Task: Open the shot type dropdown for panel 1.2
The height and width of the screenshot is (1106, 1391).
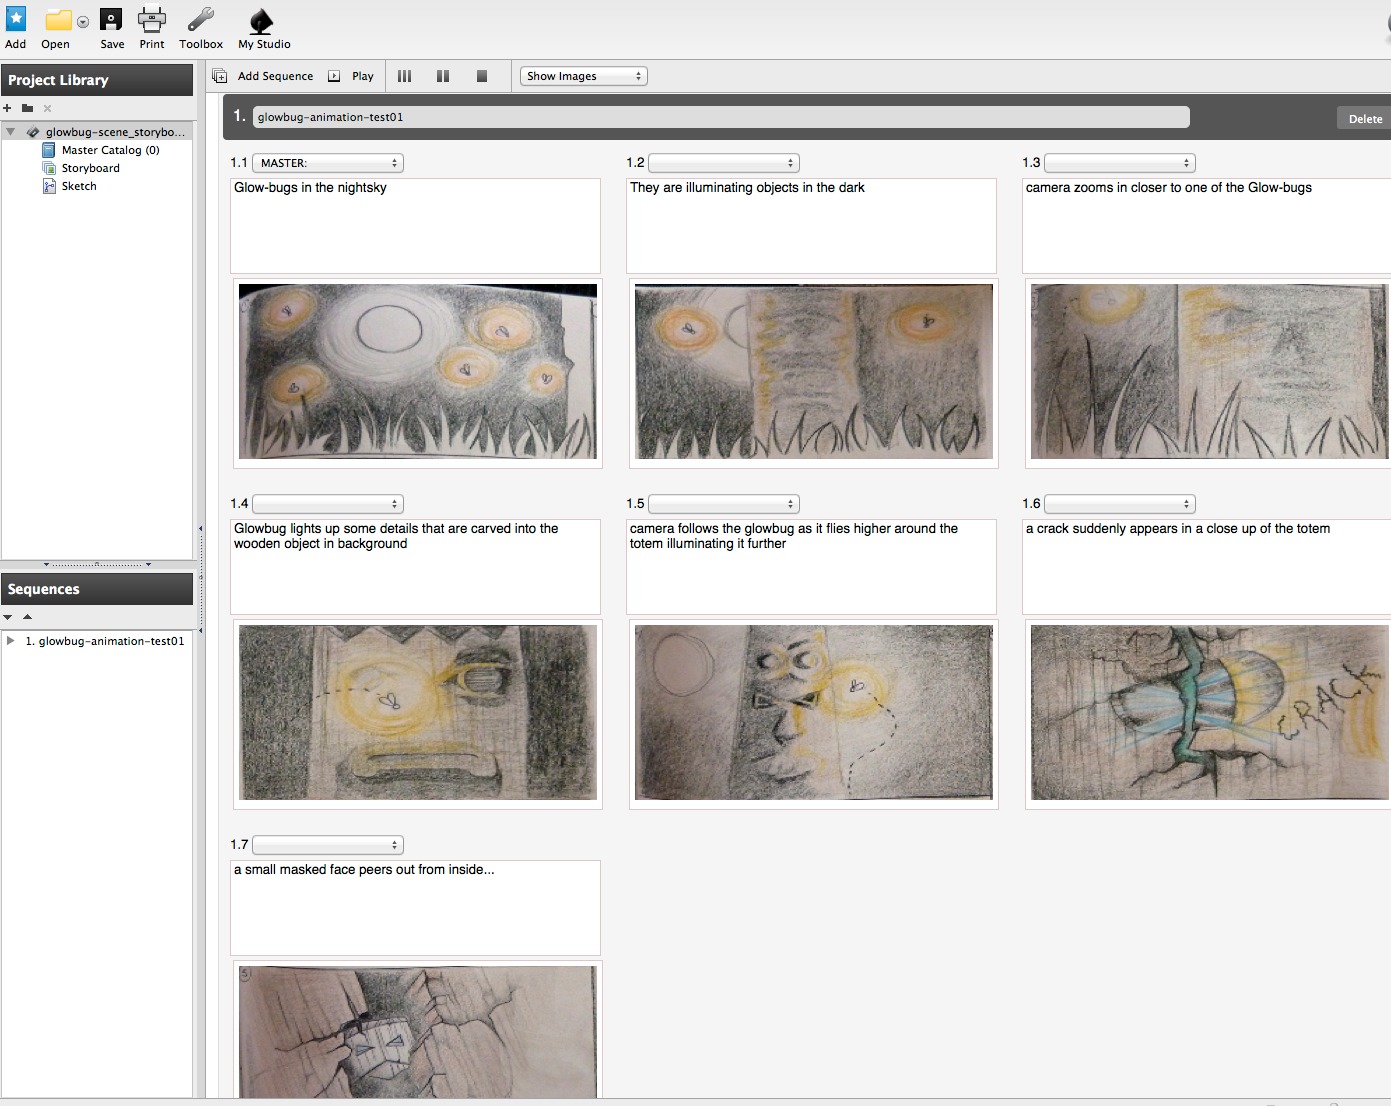Action: (723, 163)
